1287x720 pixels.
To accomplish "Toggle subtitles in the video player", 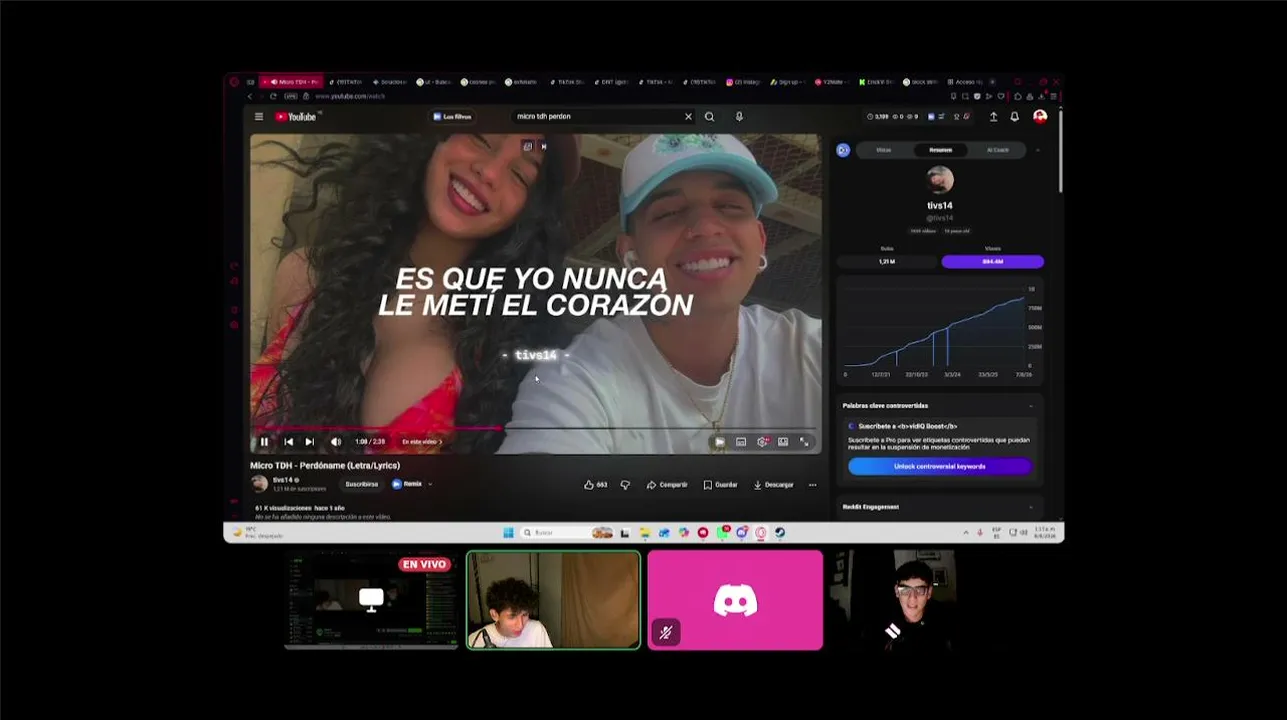I will coord(741,442).
